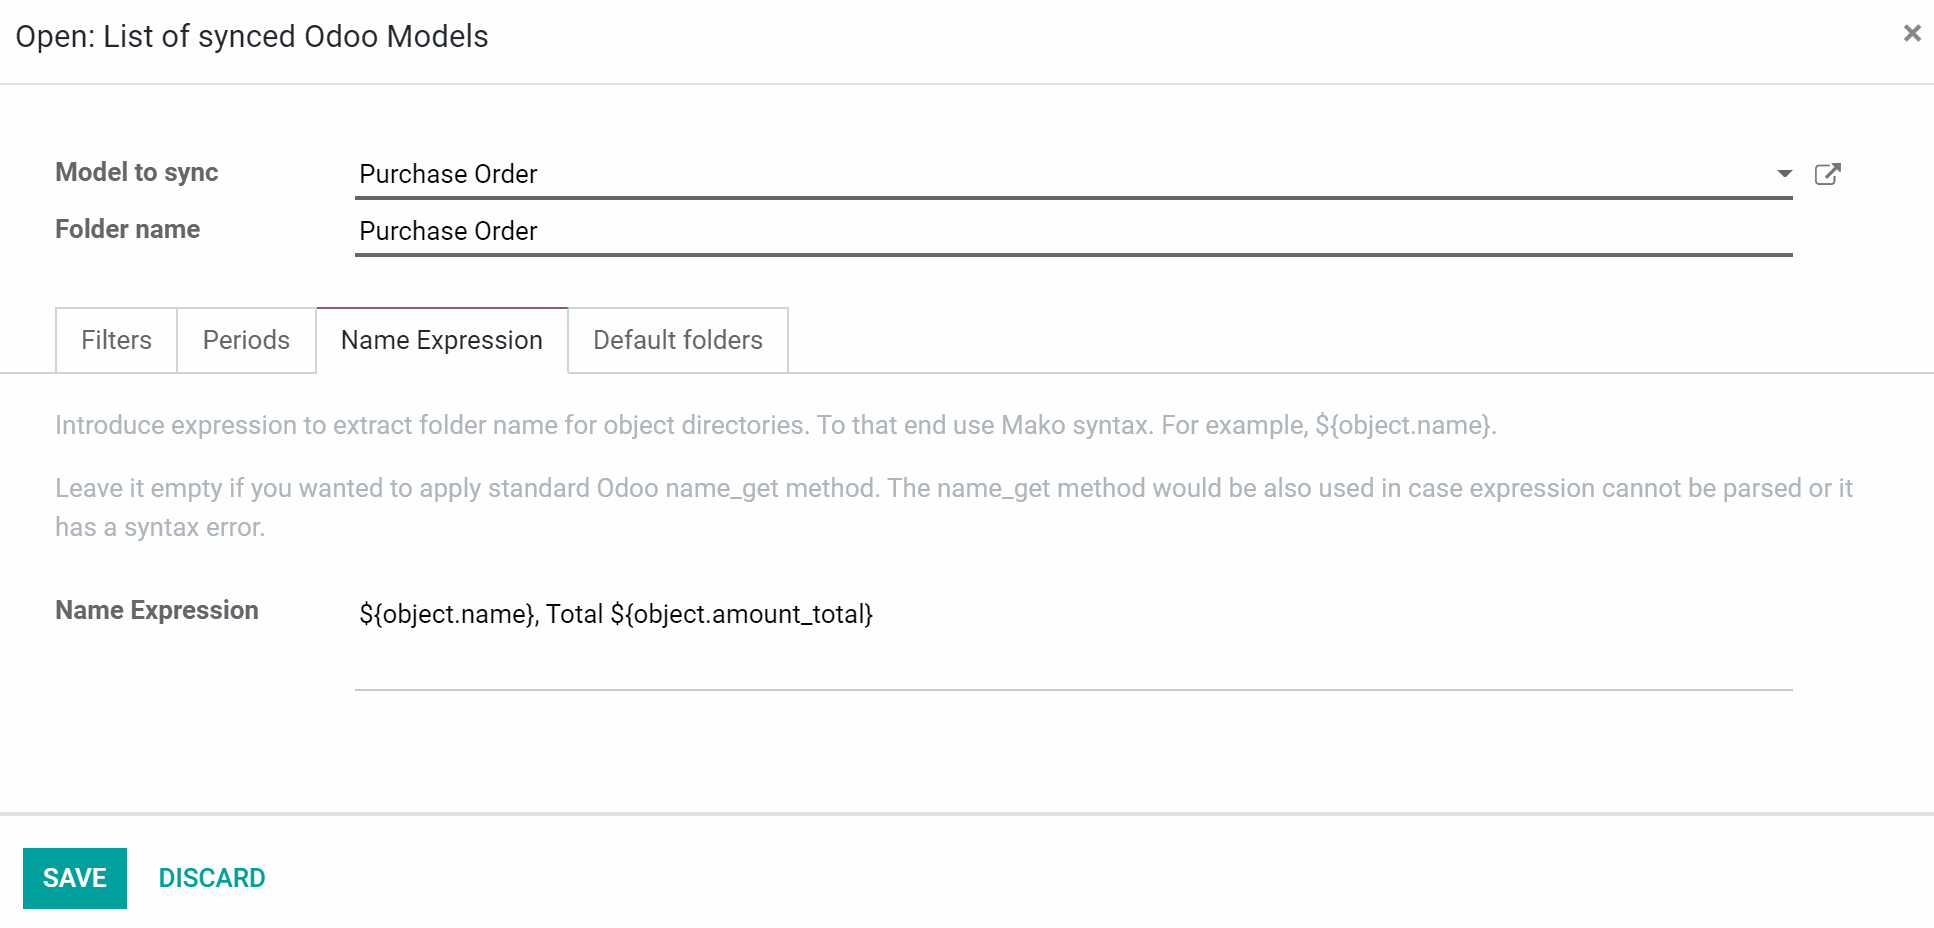Switch to the Periods tab
The width and height of the screenshot is (1934, 928).
click(246, 340)
